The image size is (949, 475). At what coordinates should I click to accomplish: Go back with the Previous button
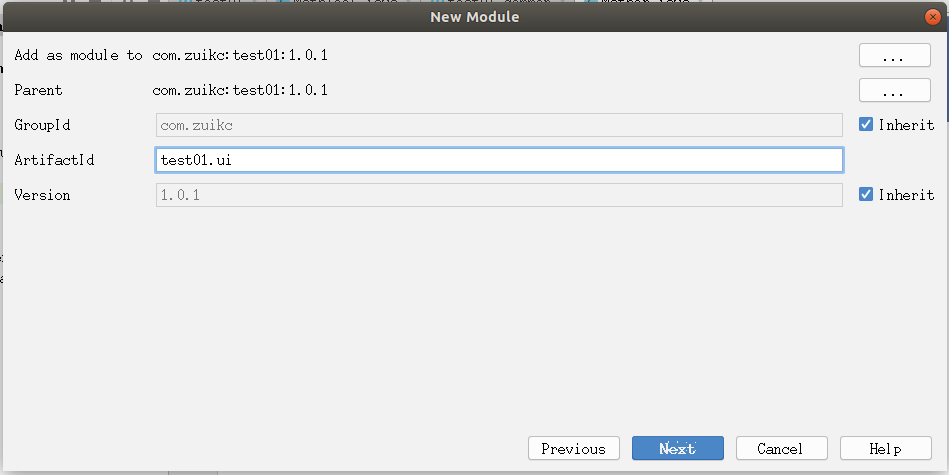pyautogui.click(x=574, y=449)
